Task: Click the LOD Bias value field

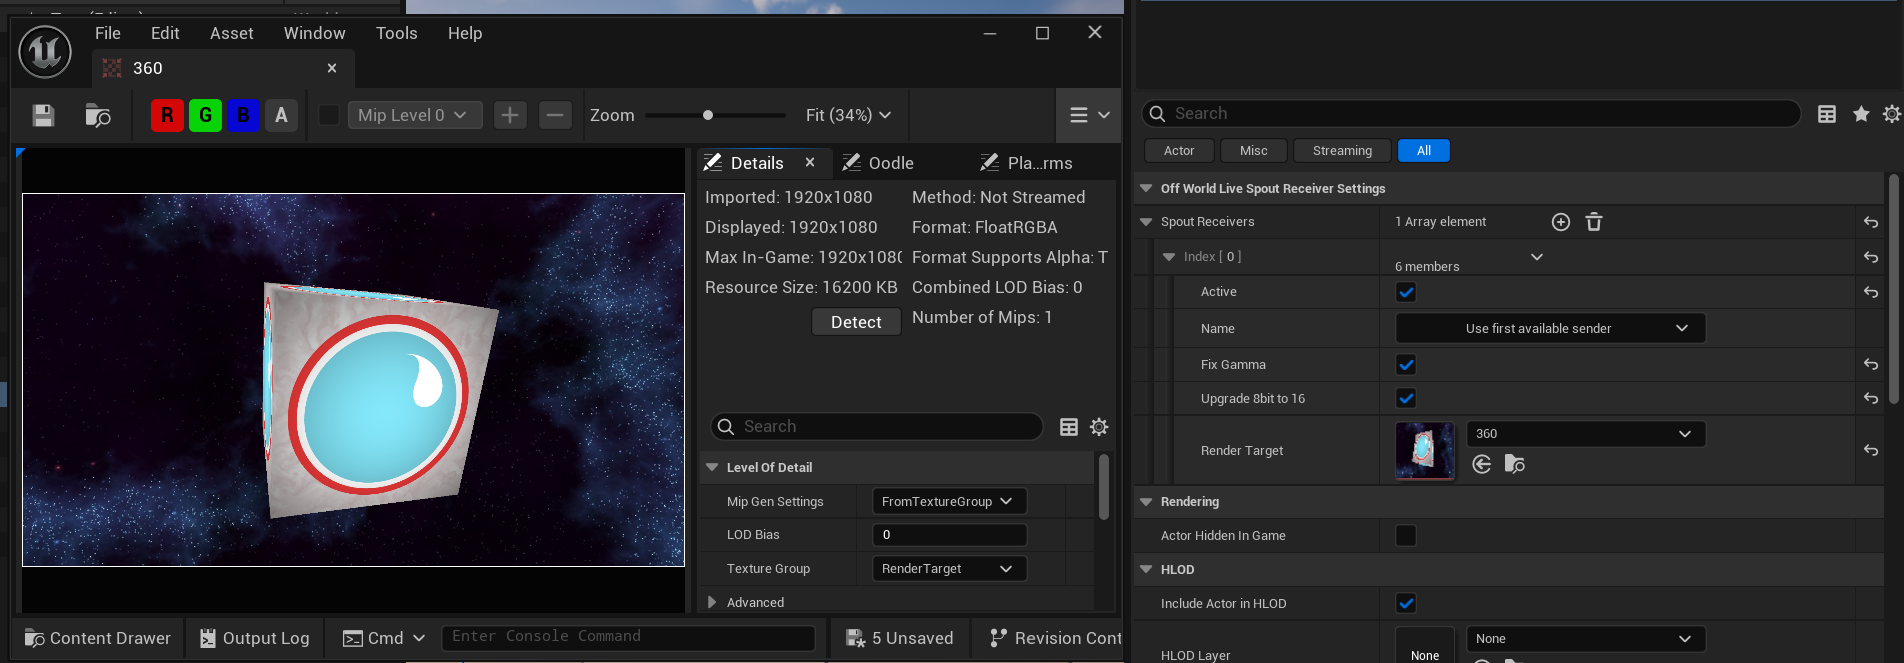Action: pyautogui.click(x=949, y=535)
